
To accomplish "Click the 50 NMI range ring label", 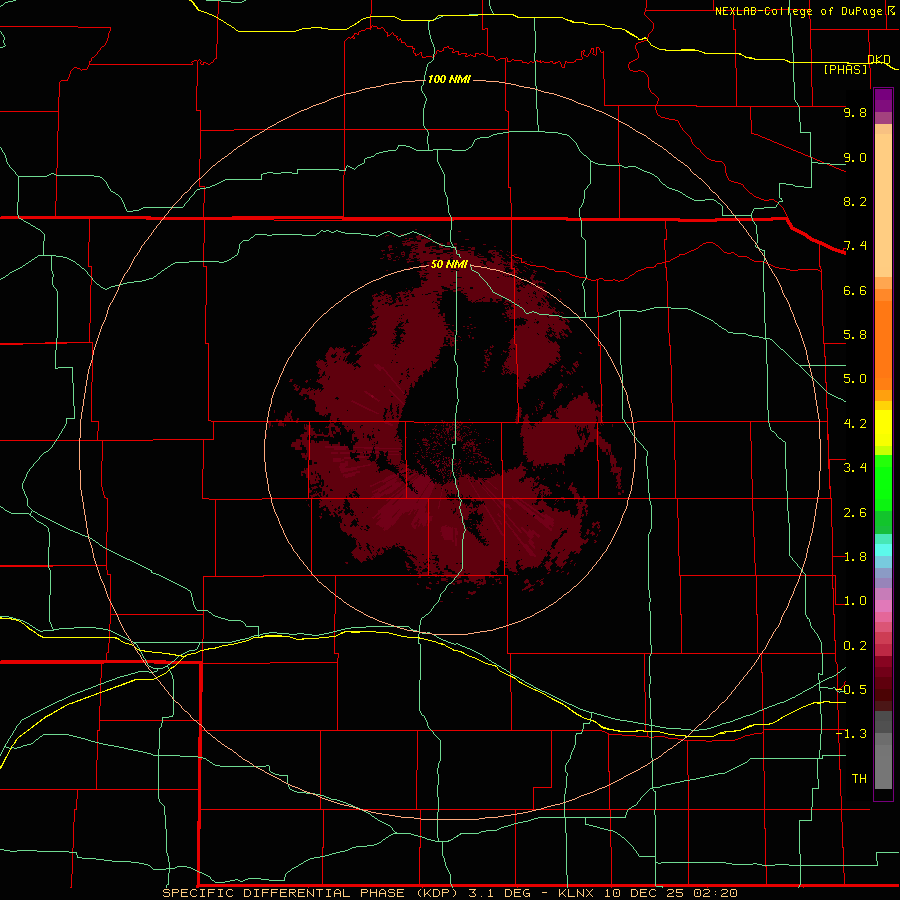I will [x=449, y=264].
